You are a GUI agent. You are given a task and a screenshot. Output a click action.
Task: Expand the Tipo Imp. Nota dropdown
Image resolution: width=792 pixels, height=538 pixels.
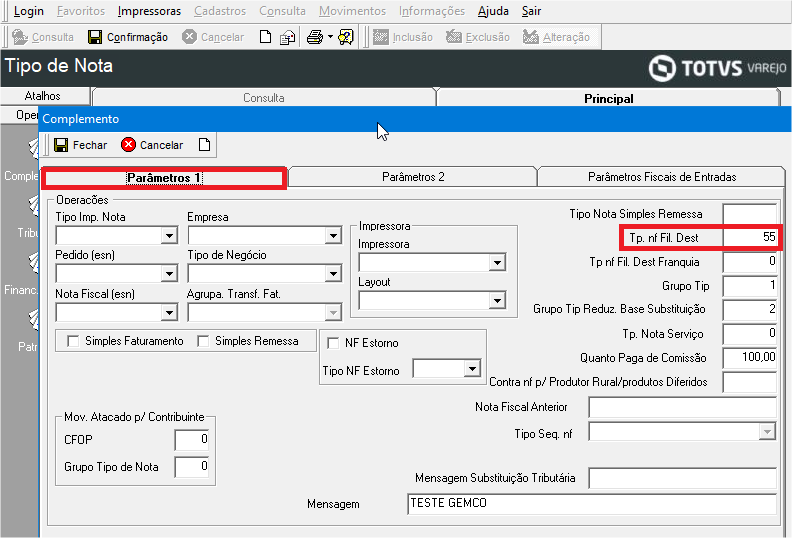169,235
